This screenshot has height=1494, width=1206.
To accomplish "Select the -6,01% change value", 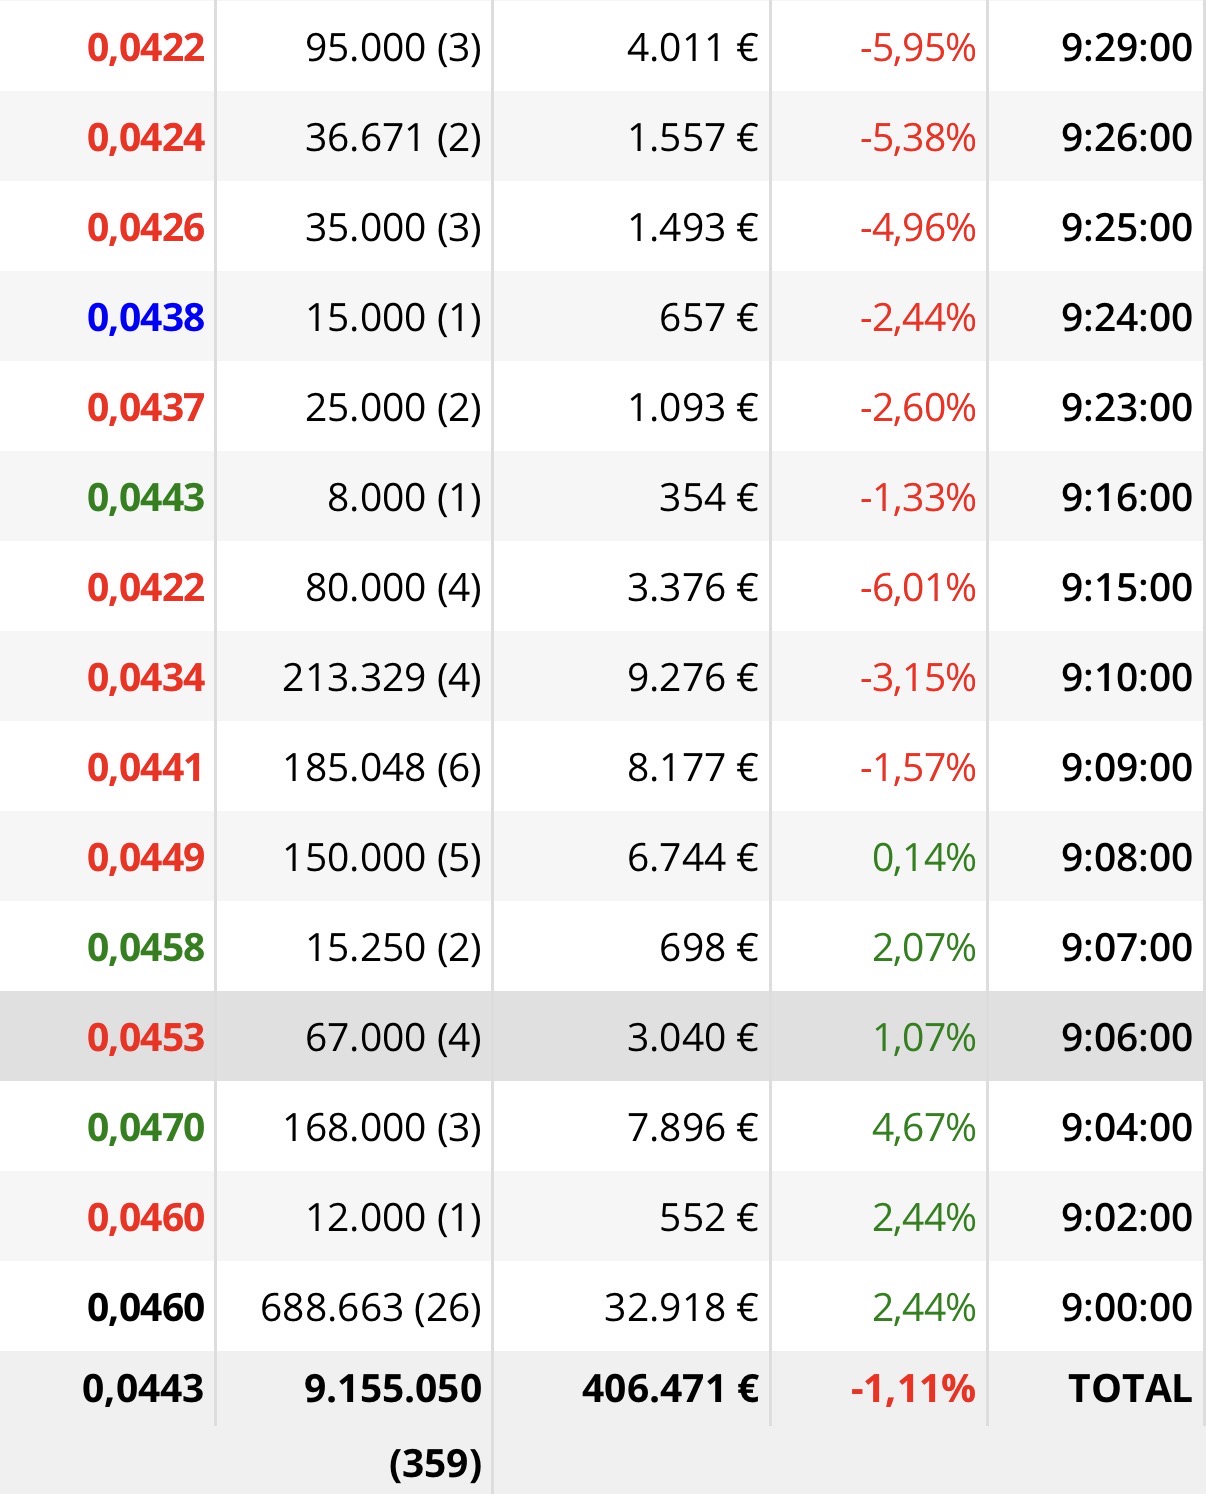I will [918, 588].
